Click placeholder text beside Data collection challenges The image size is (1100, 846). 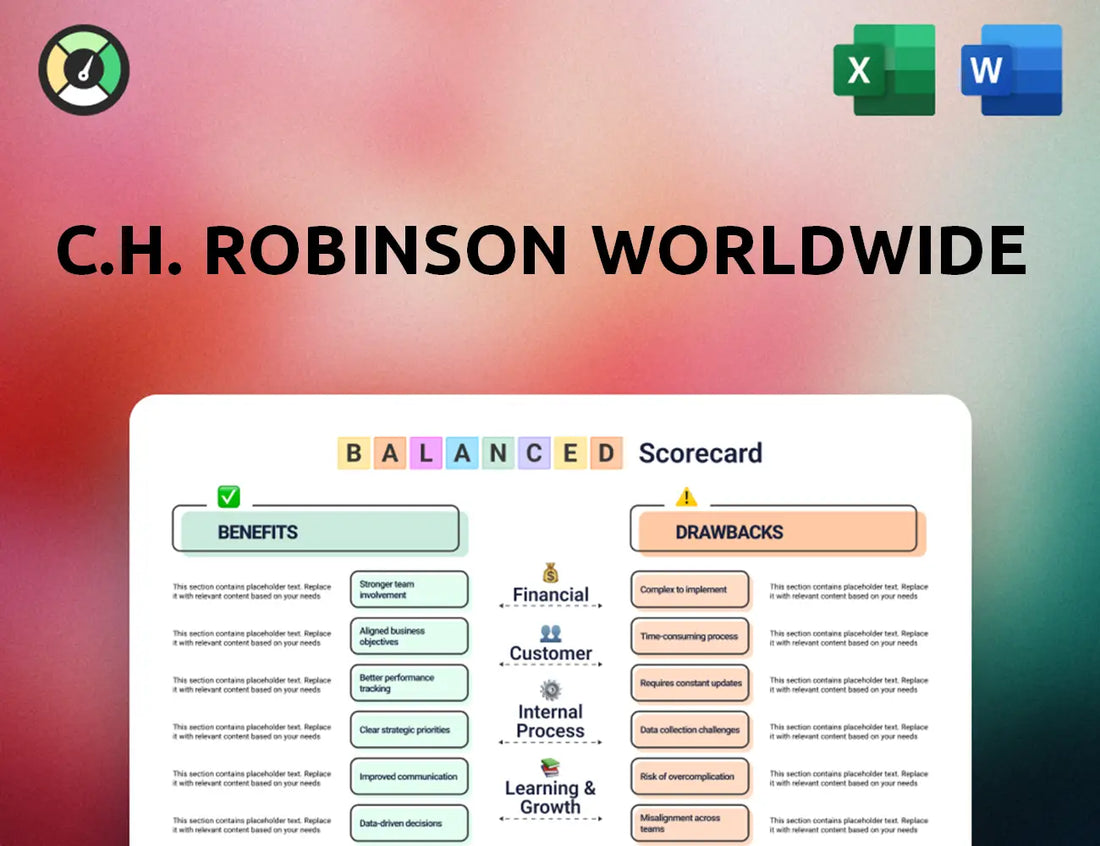[x=849, y=732]
